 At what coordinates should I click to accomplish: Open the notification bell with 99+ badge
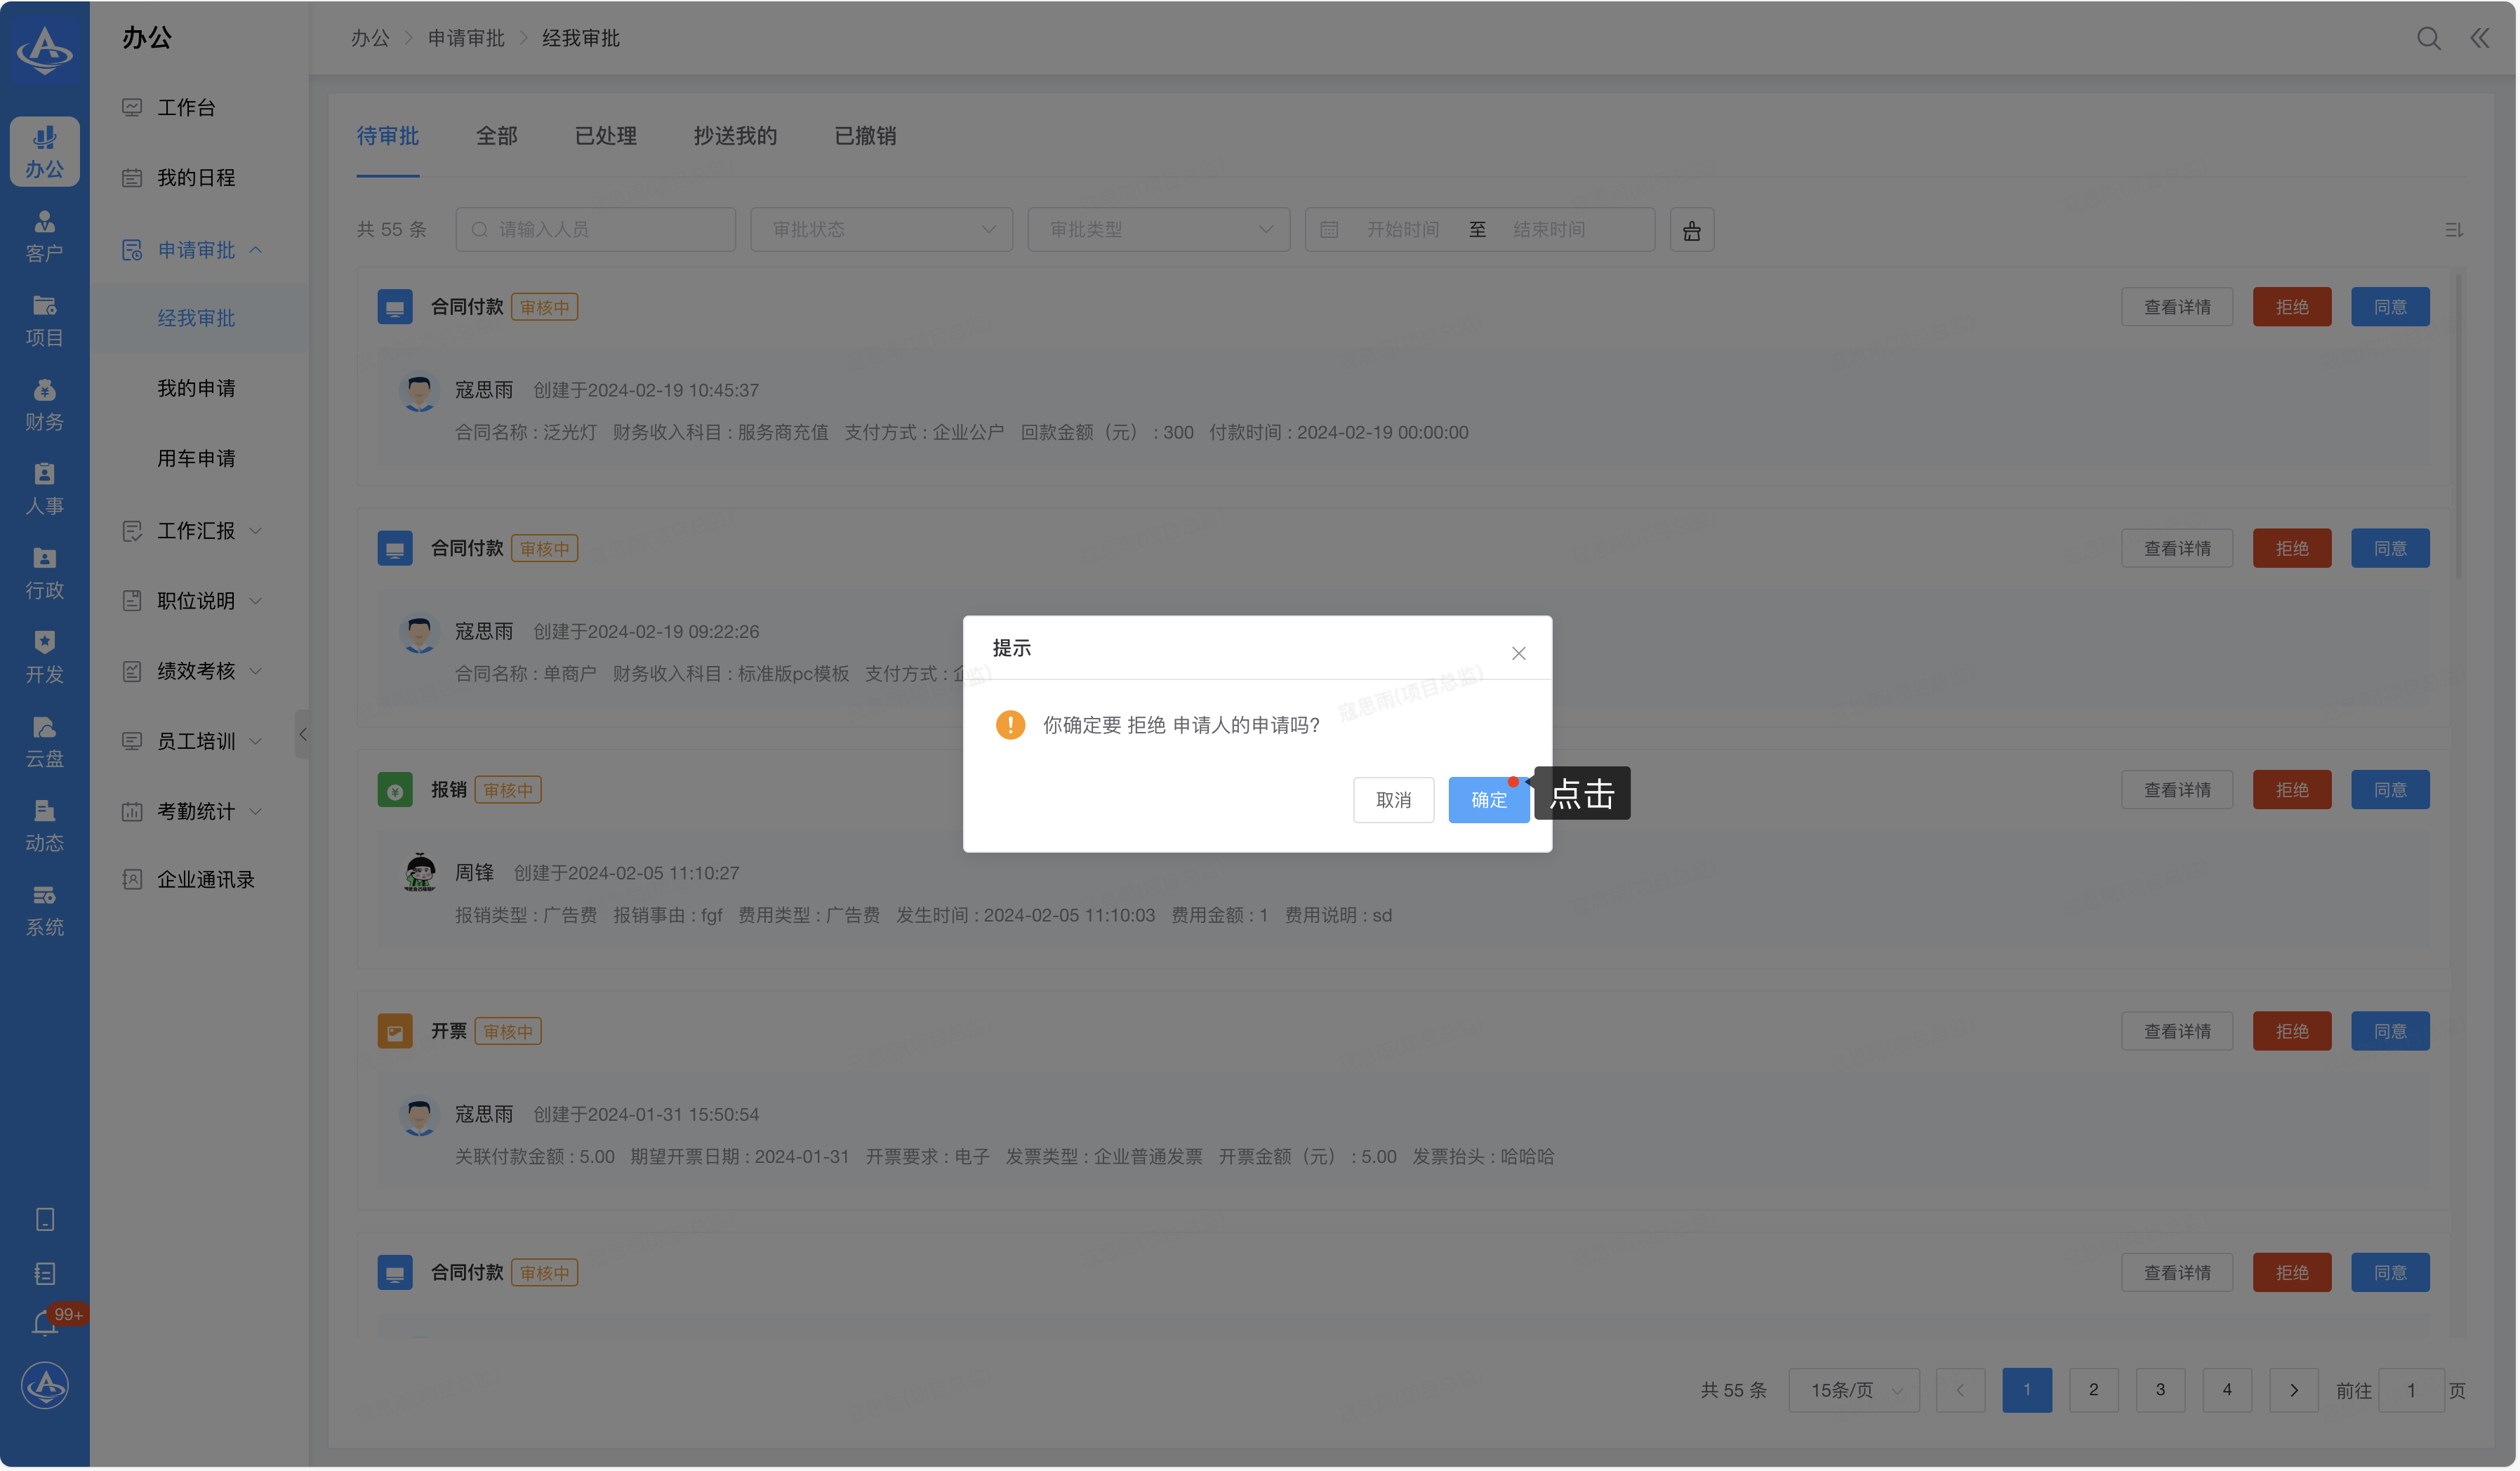click(x=46, y=1323)
